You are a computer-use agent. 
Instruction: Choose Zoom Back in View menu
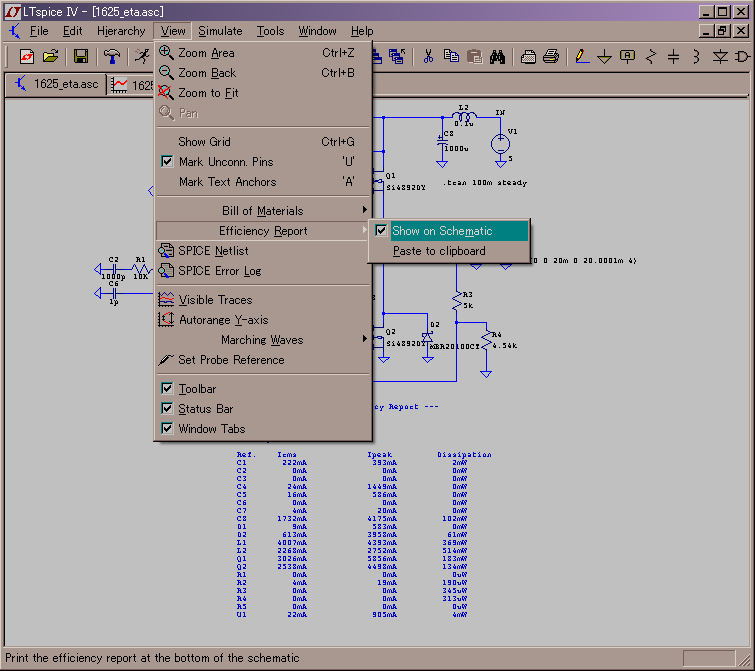tap(263, 73)
